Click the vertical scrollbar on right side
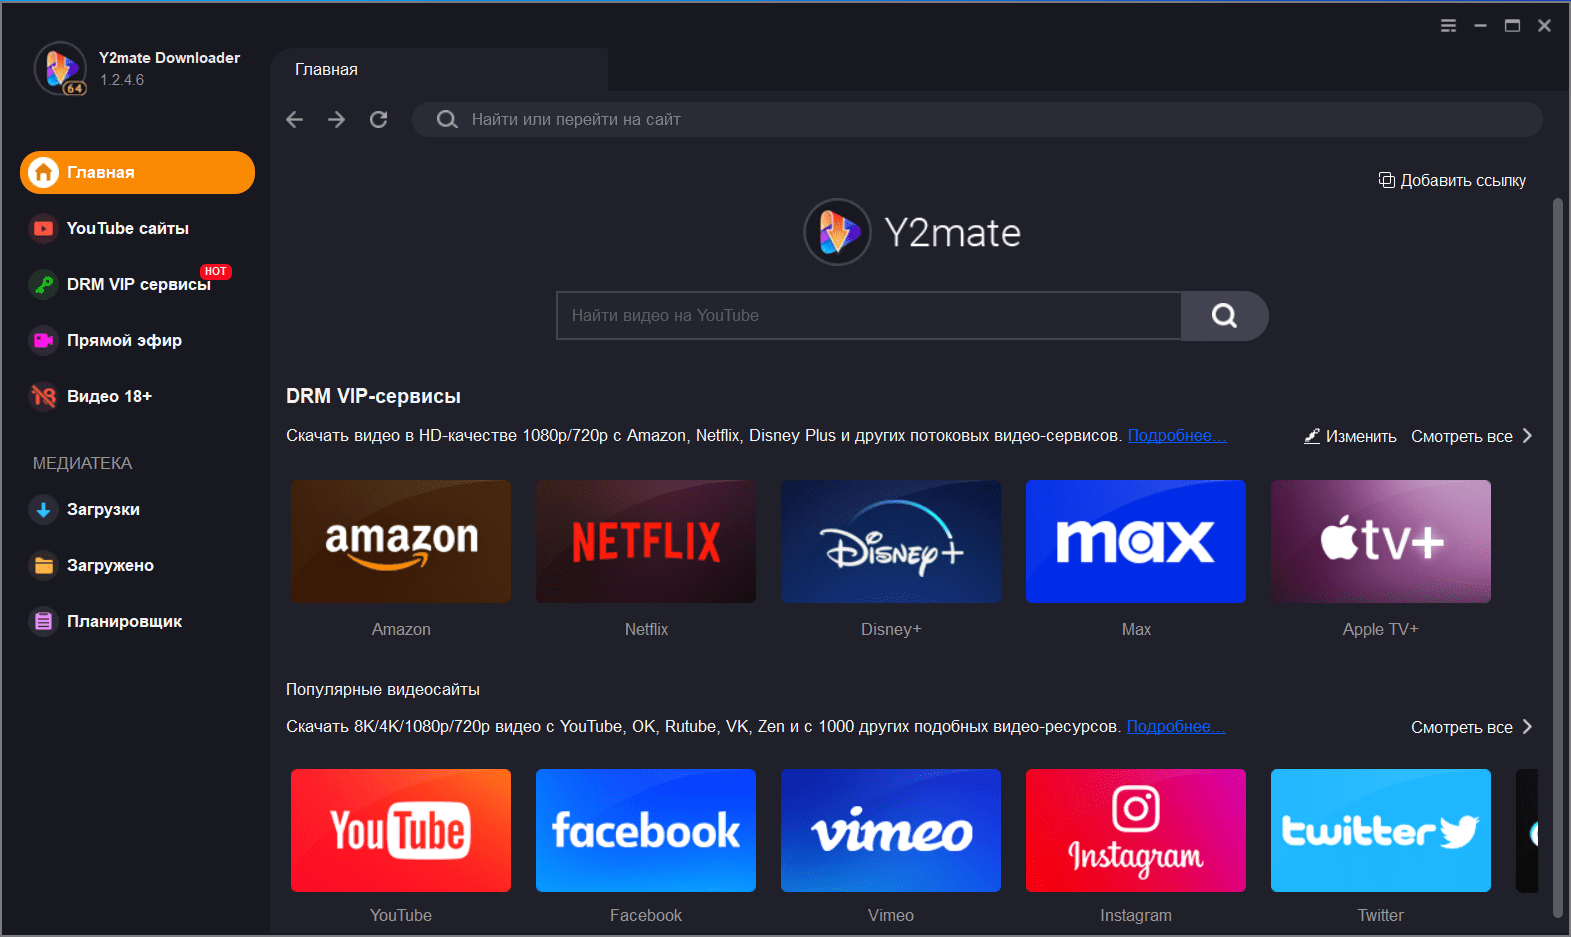 tap(1557, 558)
